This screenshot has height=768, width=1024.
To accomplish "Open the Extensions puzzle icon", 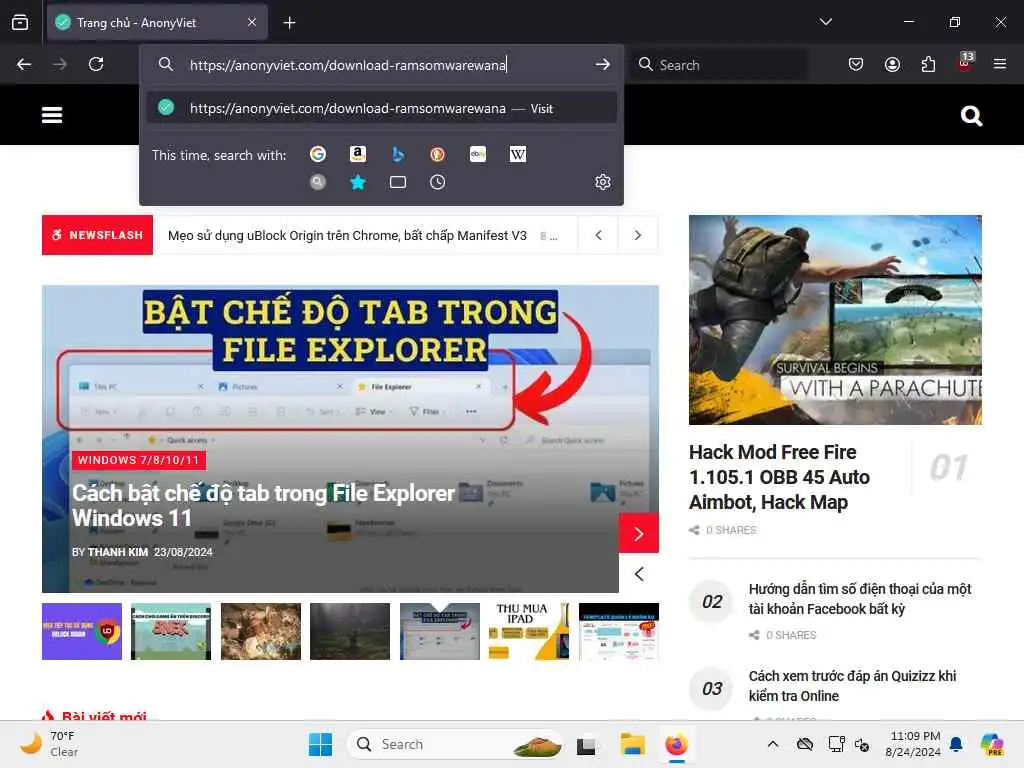I will pos(928,64).
